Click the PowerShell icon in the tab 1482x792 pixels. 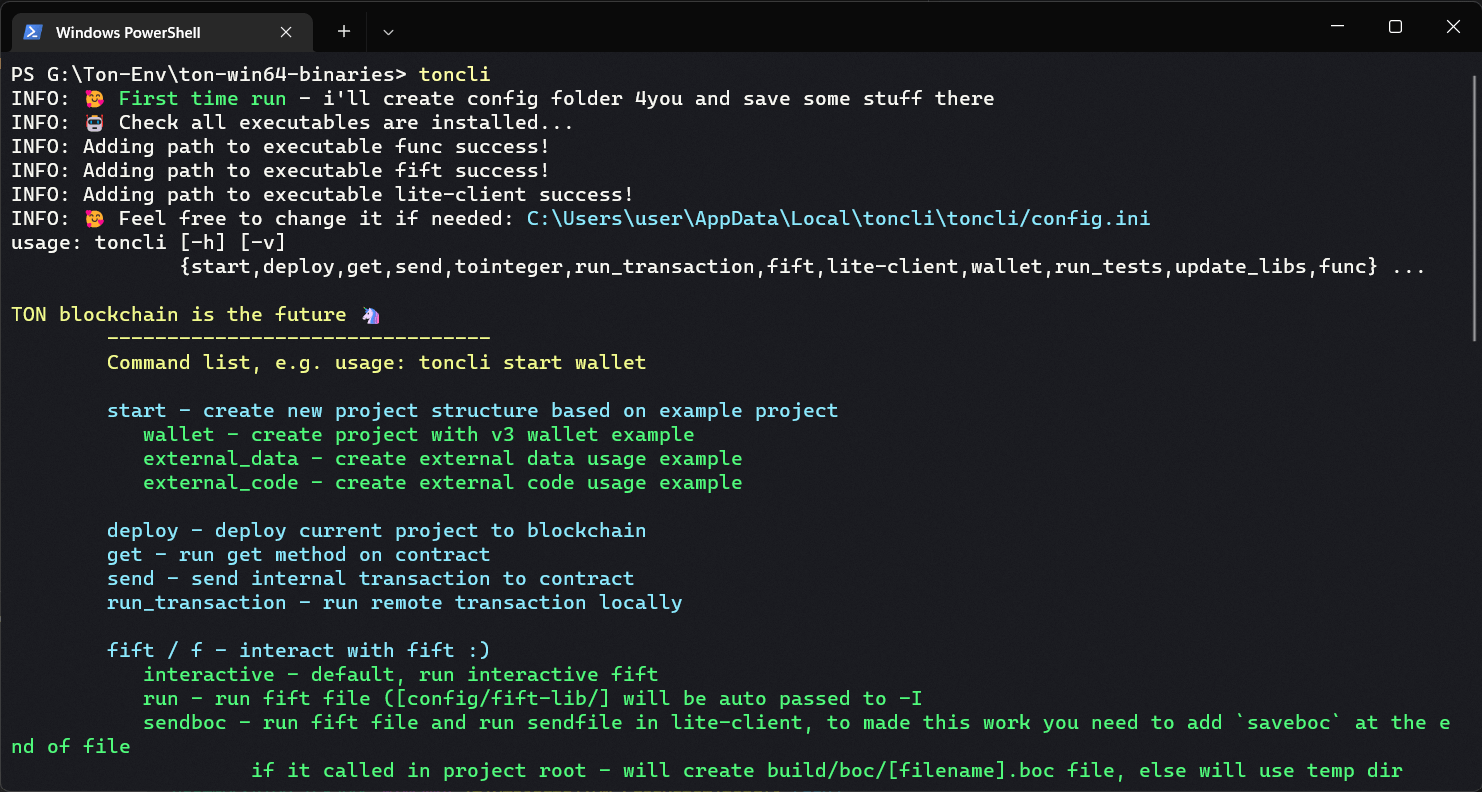[x=33, y=32]
